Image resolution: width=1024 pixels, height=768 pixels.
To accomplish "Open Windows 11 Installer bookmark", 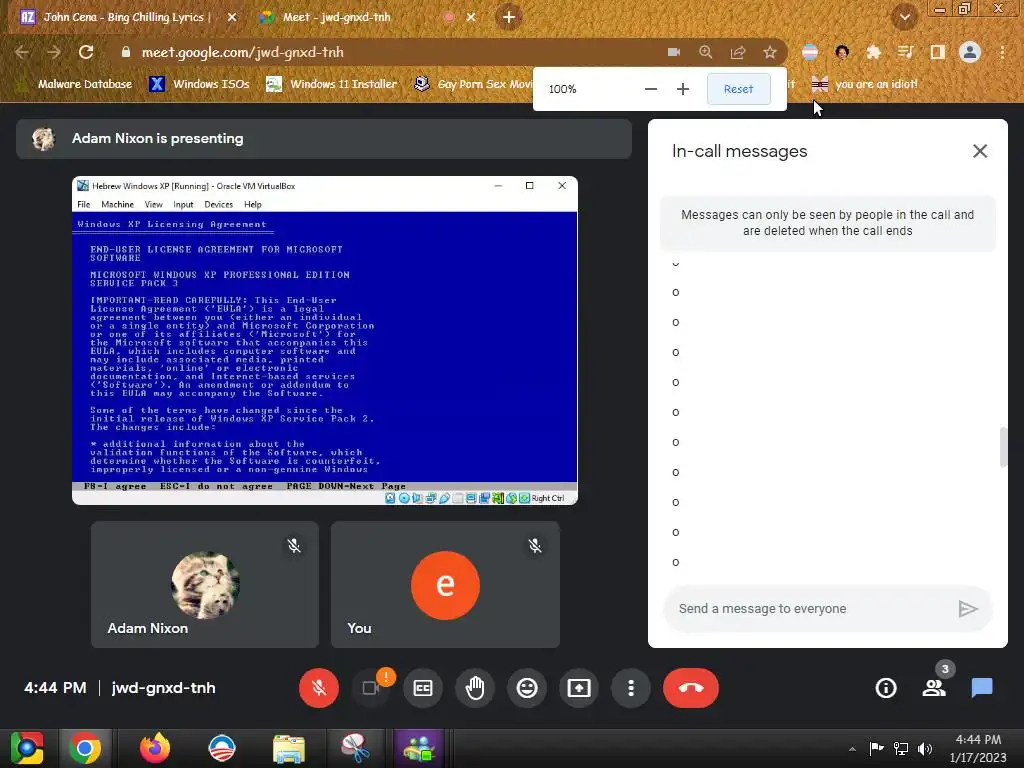I will pyautogui.click(x=332, y=84).
